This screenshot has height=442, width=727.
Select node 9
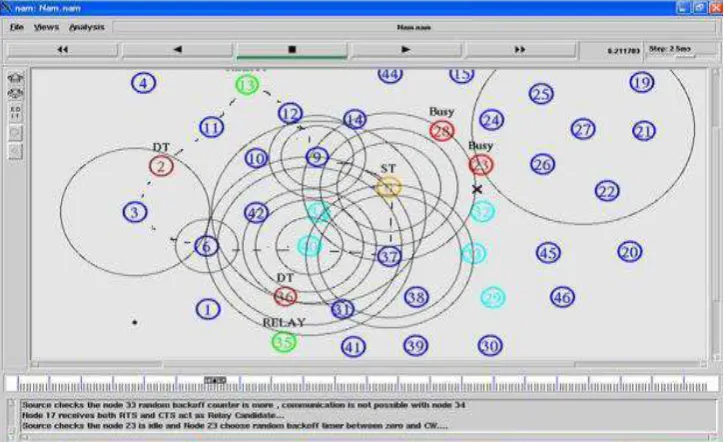tap(317, 157)
